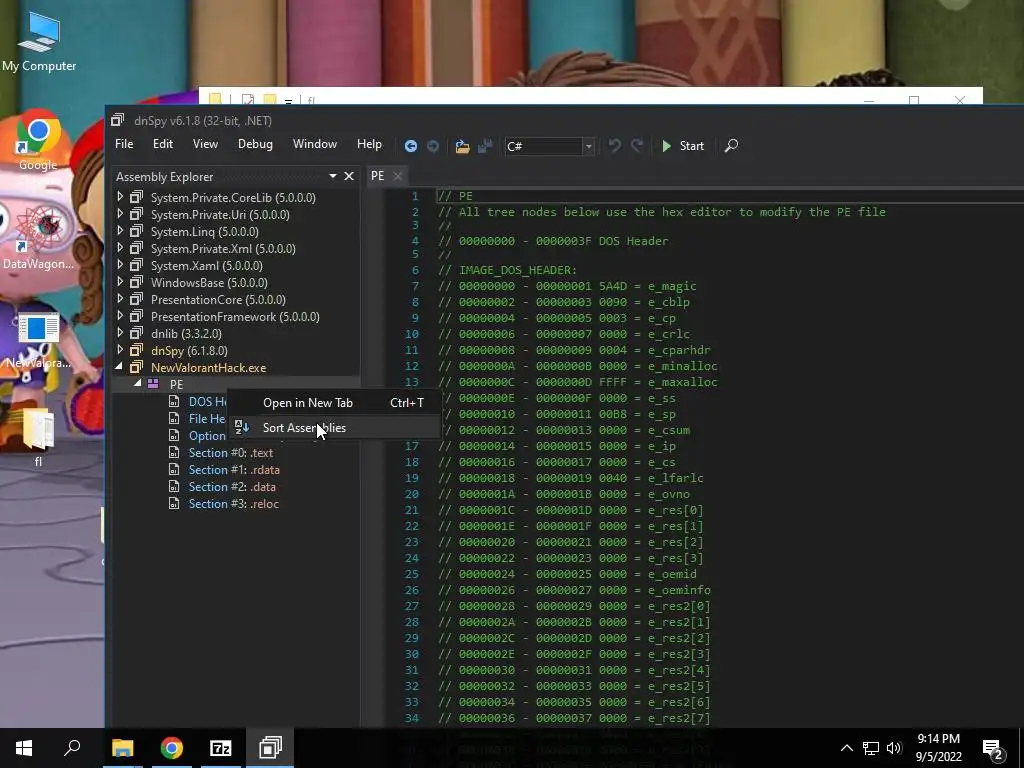Expand PresentationFramework assembly node
This screenshot has height=768, width=1024.
click(x=120, y=316)
